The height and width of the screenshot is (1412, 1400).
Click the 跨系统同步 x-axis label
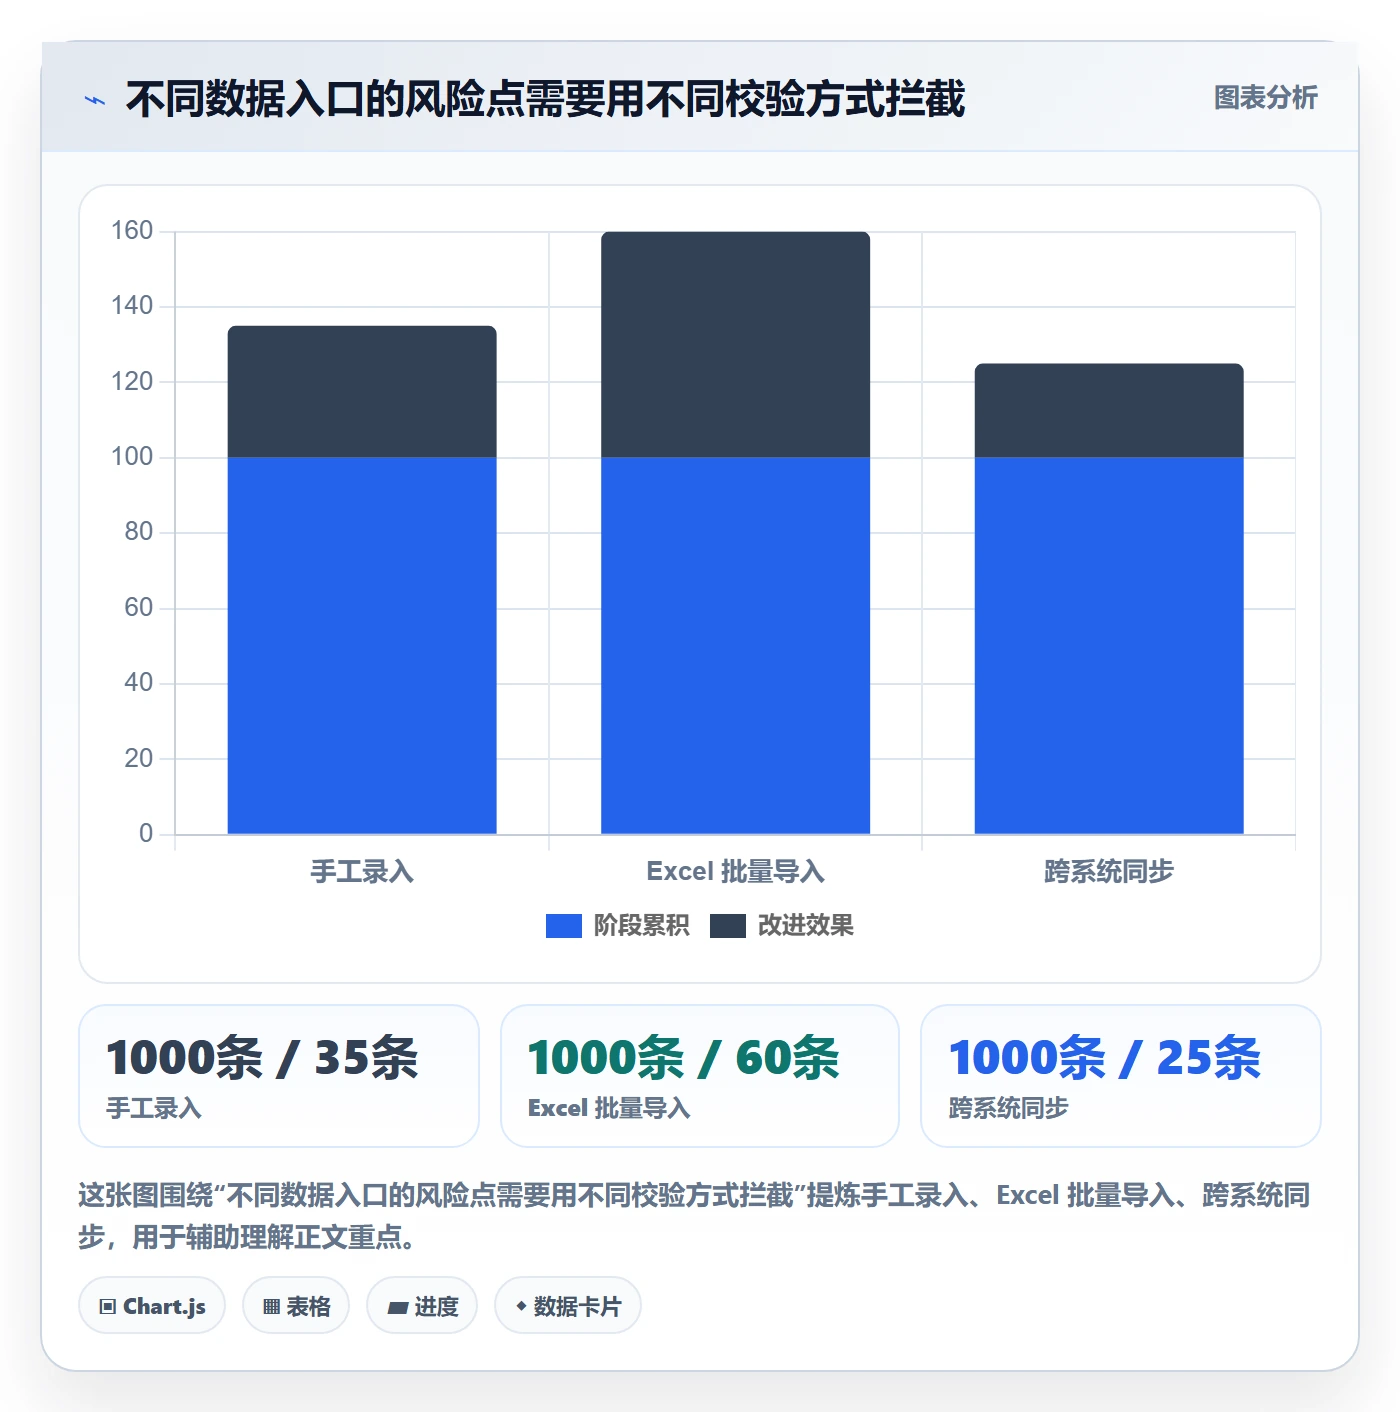pyautogui.click(x=1109, y=872)
